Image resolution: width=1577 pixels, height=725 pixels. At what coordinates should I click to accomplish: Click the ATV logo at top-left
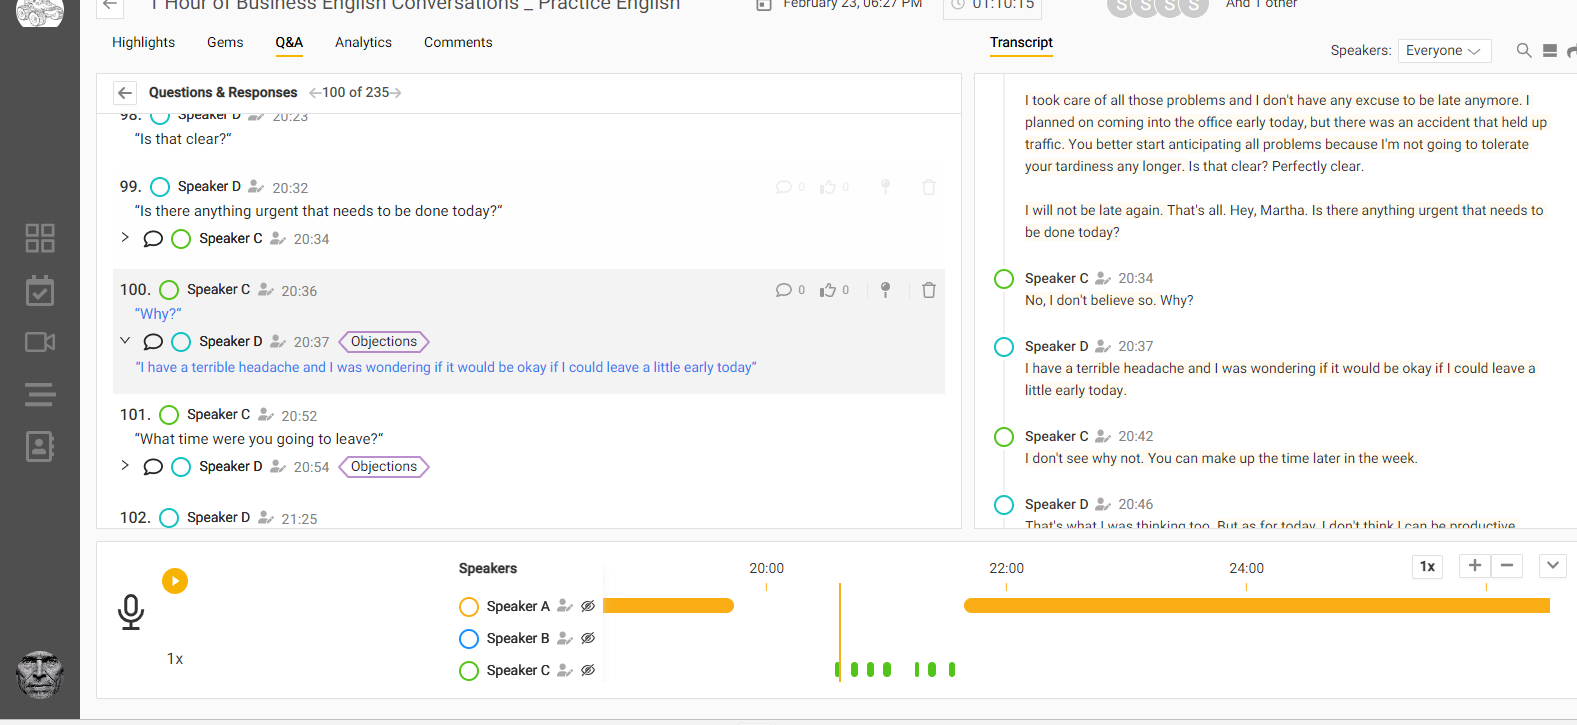coord(40,12)
